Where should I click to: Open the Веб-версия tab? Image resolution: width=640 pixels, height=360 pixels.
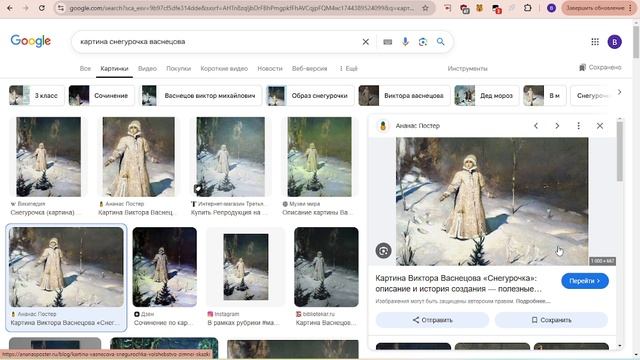(x=309, y=69)
